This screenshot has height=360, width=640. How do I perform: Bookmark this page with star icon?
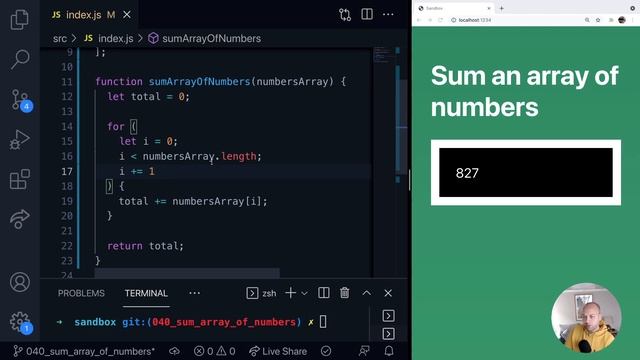598,20
